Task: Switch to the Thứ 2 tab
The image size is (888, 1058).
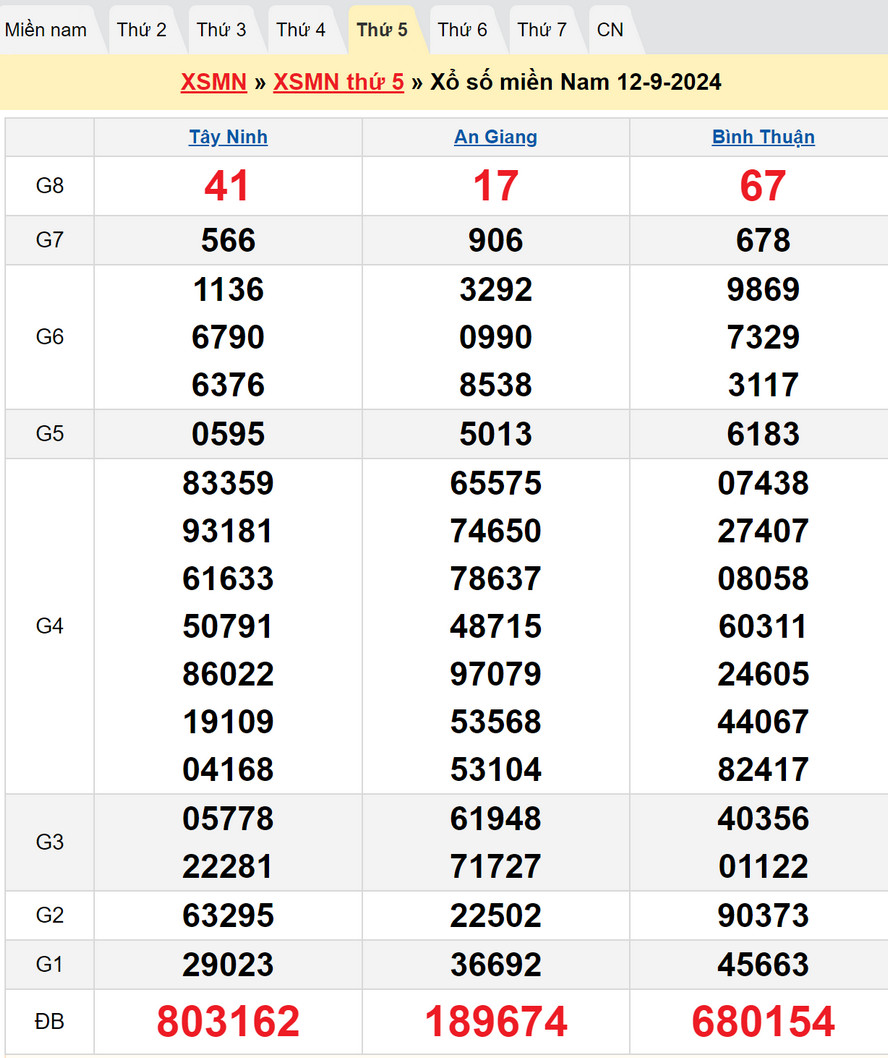Action: coord(141,30)
